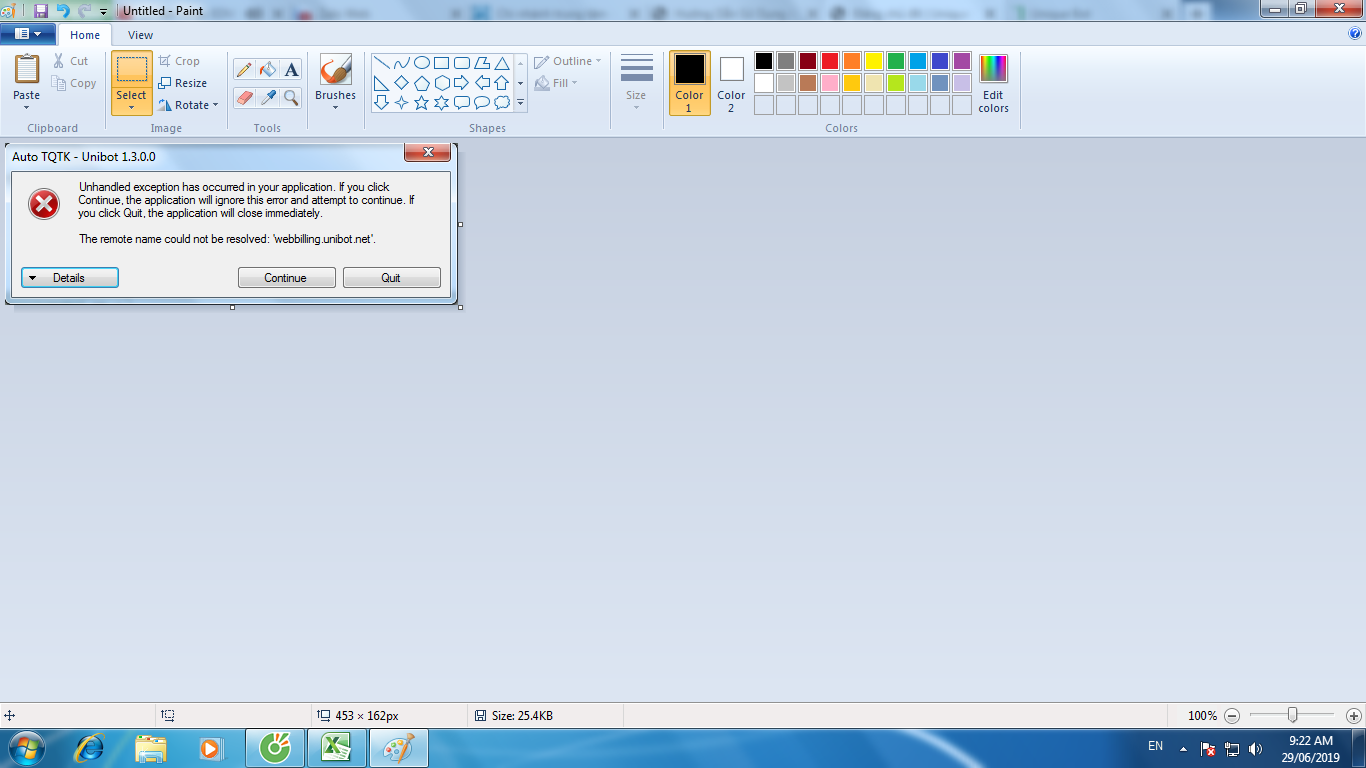Choose the Rectangle shape
This screenshot has width=1366, height=768.
[x=441, y=63]
